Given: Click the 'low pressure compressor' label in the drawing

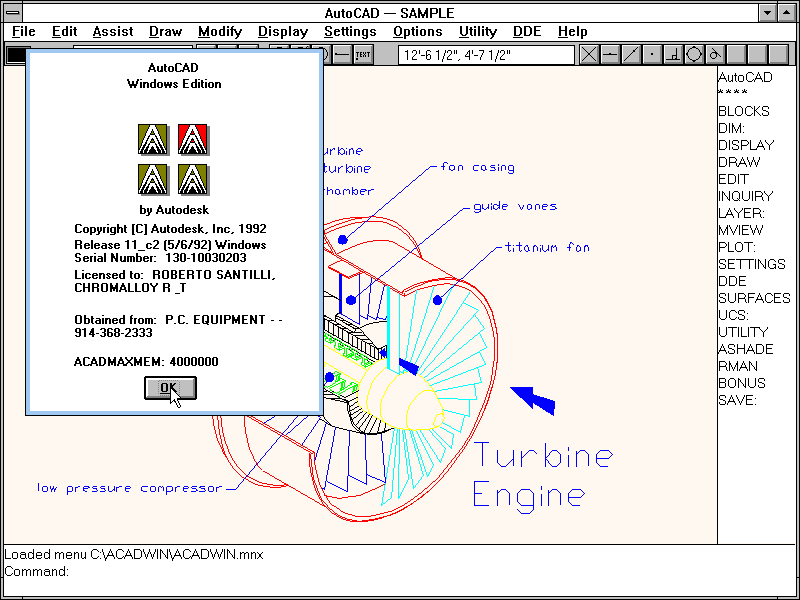Looking at the screenshot, I should click(130, 488).
